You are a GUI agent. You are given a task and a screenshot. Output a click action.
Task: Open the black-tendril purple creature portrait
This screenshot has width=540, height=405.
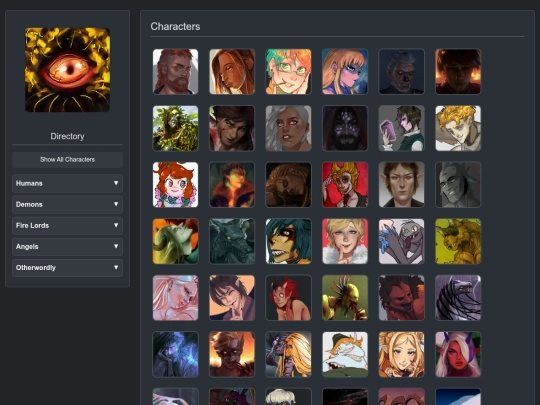point(458,298)
